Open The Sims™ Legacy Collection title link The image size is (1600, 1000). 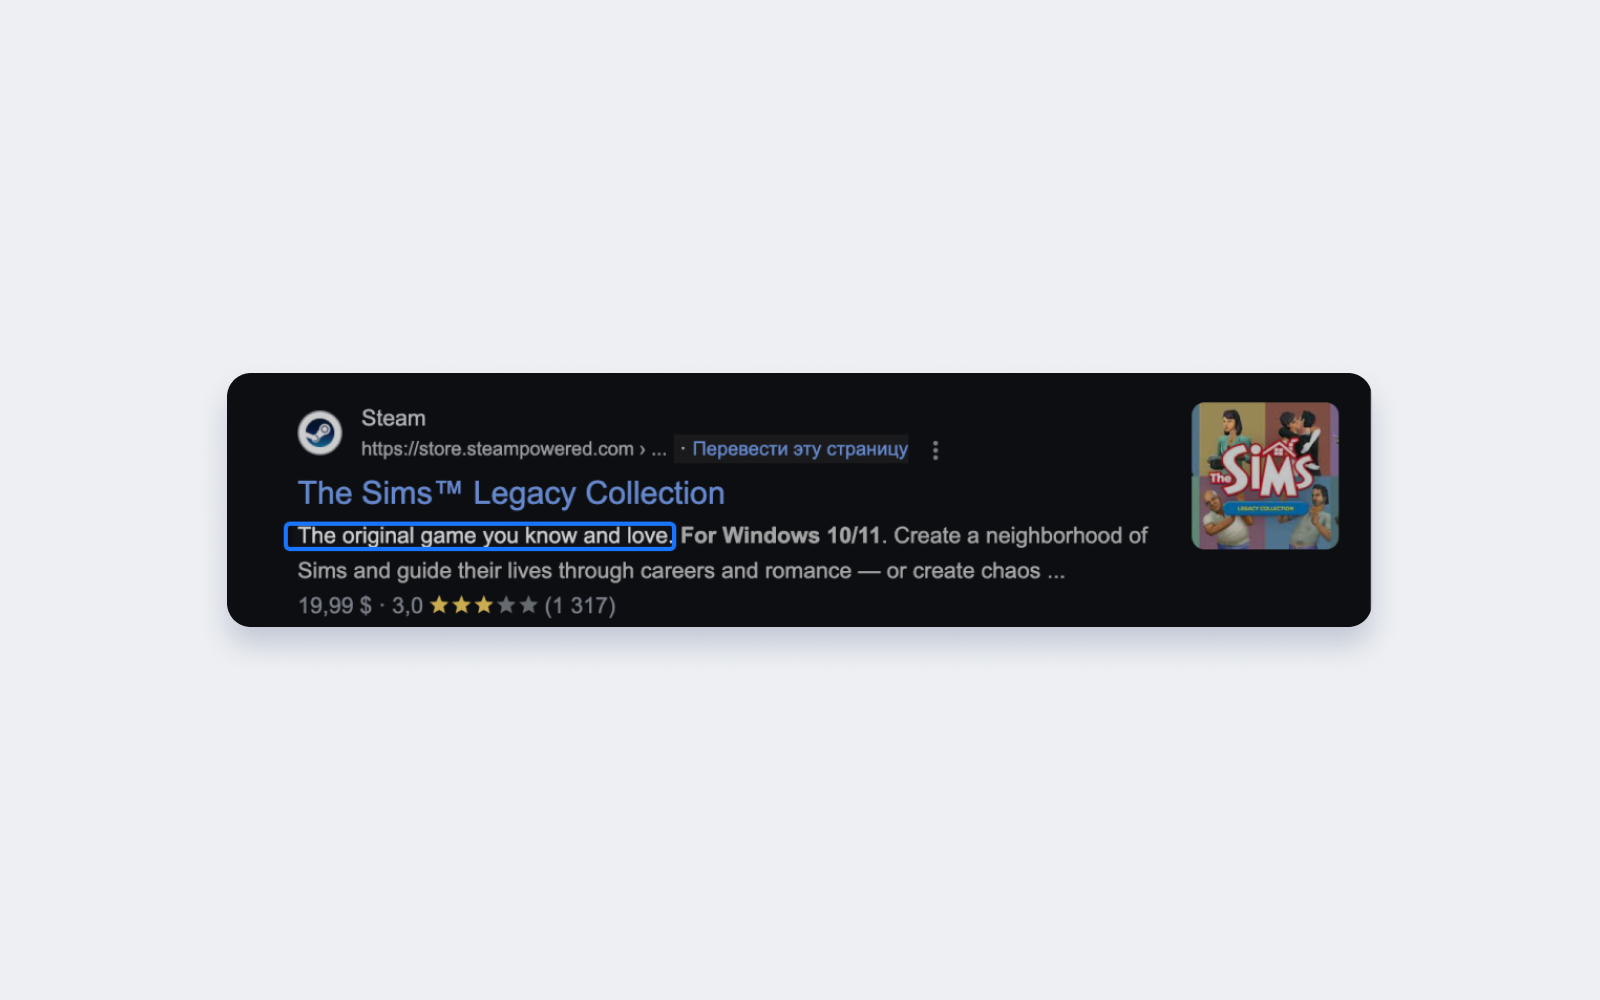(511, 493)
